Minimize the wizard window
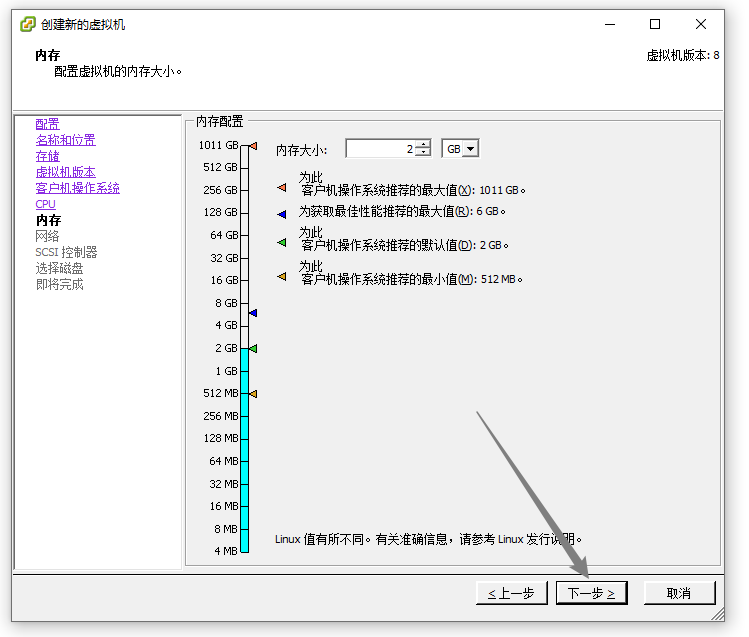Viewport: 749px width, 637px height. click(610, 24)
